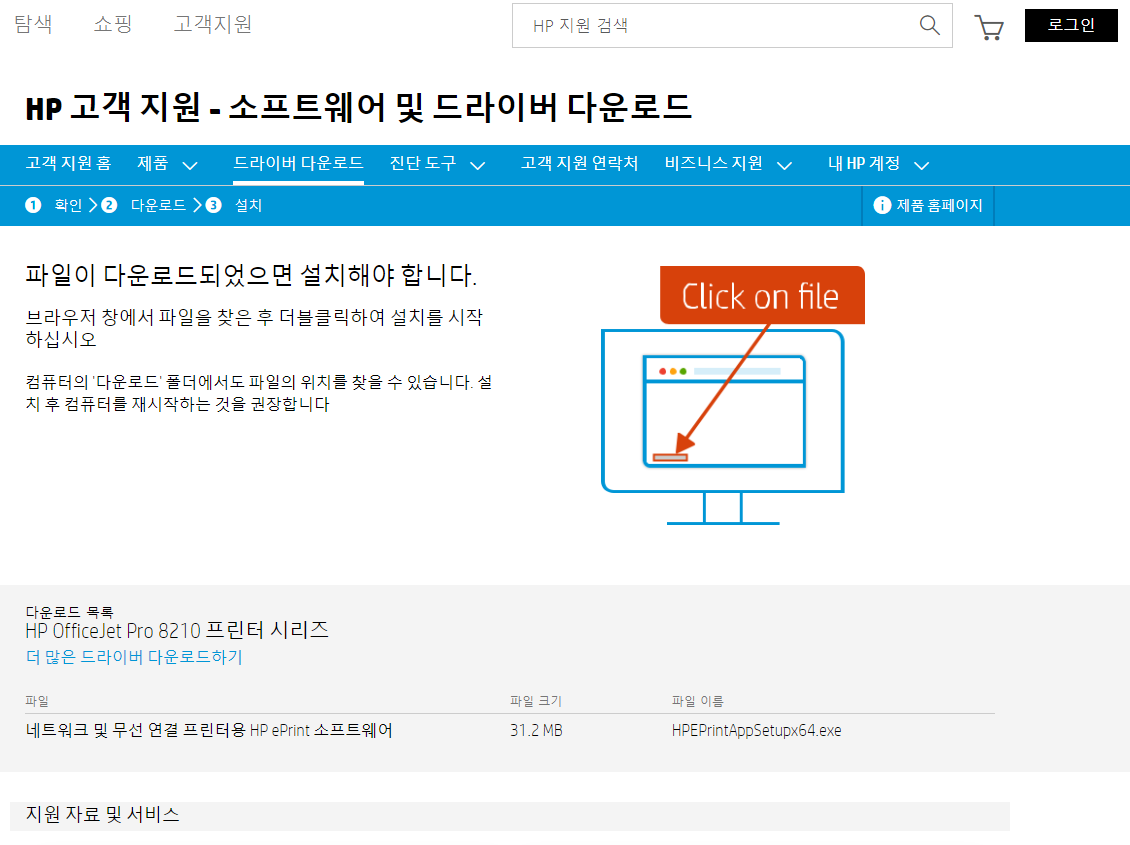Select the 드라이버 다운로드 tab
Image resolution: width=1130 pixels, height=845 pixels.
click(298, 164)
